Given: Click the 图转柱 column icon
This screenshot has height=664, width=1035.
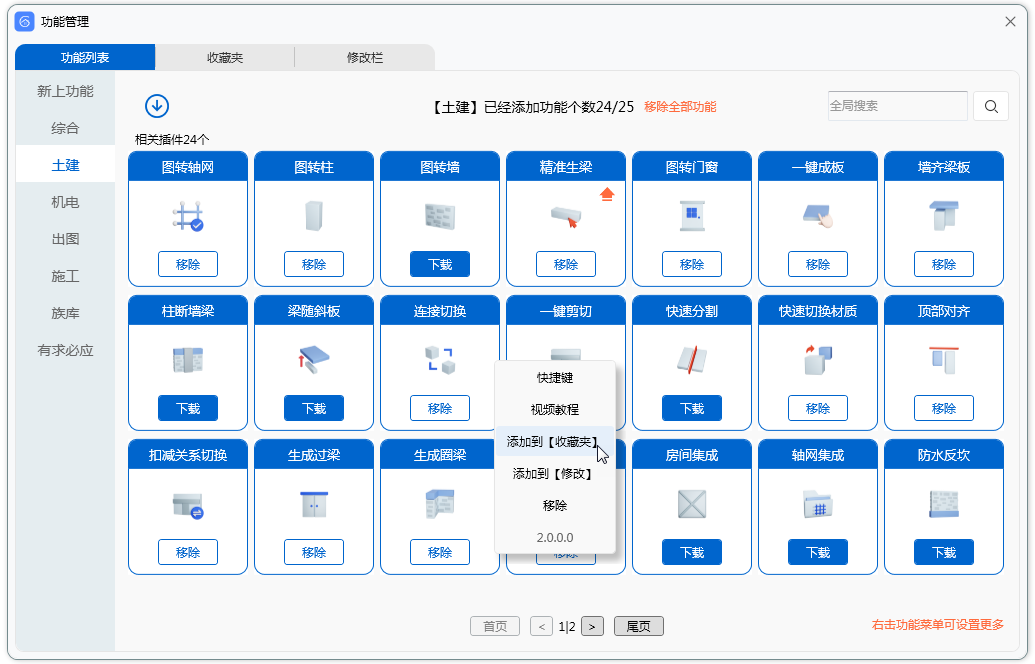Looking at the screenshot, I should 314,217.
